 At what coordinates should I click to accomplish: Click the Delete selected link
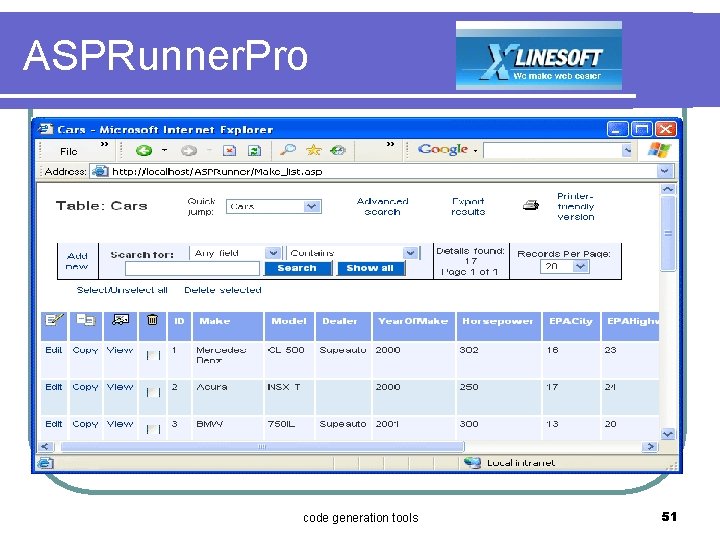point(223,290)
